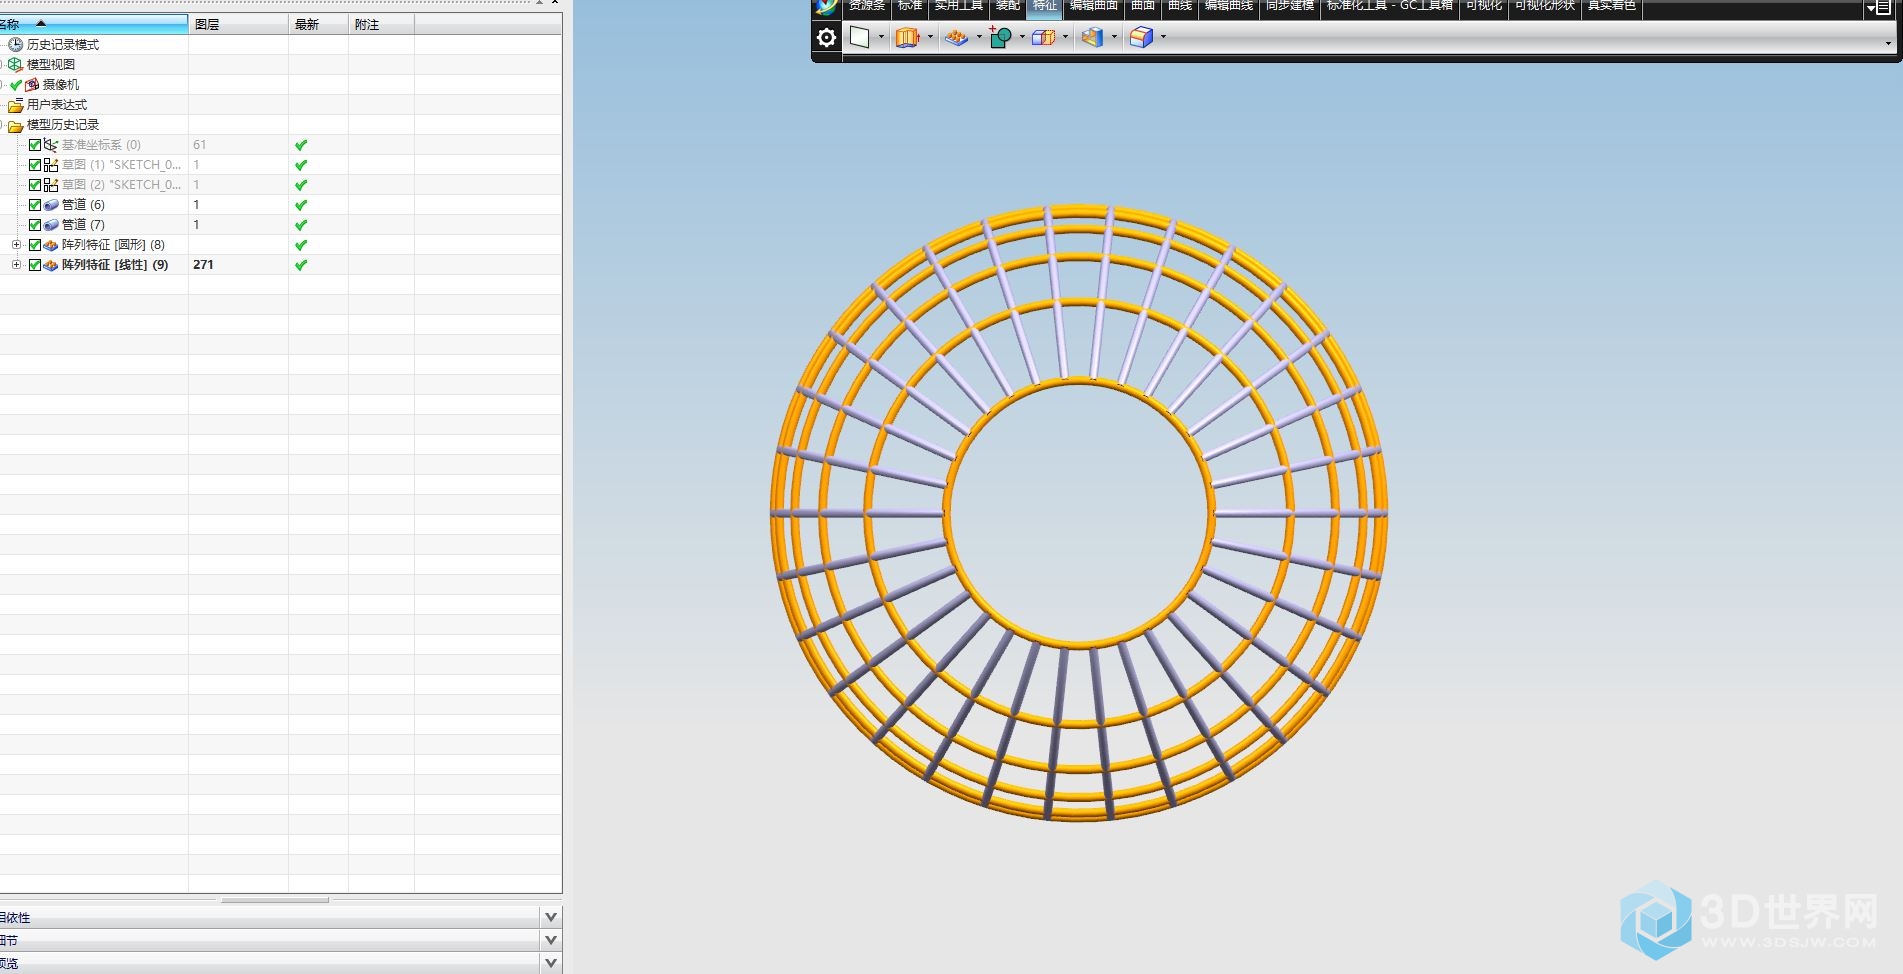This screenshot has height=974, width=1903.
Task: Open dropdown arrow next to Edge Blend tool
Action: click(x=1163, y=37)
